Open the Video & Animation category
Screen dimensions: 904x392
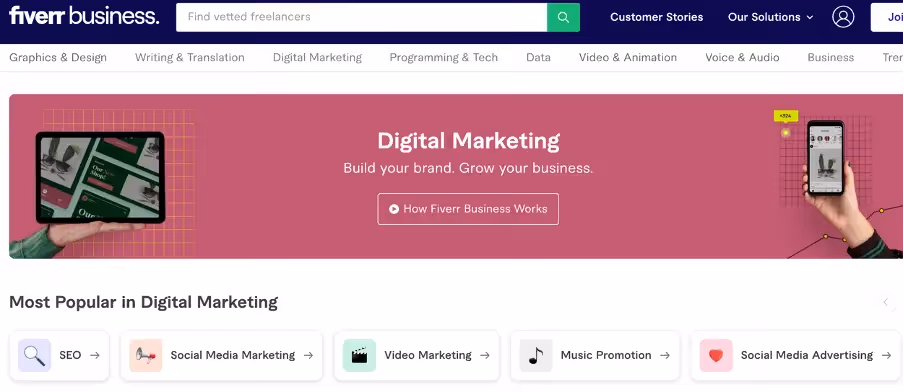pyautogui.click(x=628, y=58)
